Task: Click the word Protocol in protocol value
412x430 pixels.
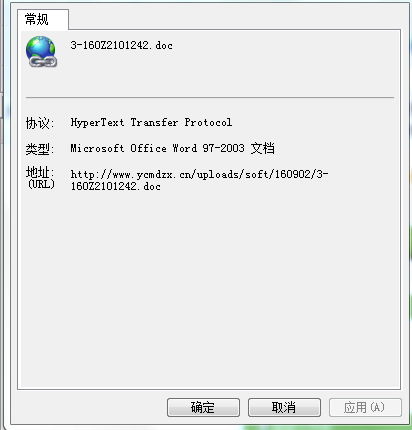Action: point(208,122)
